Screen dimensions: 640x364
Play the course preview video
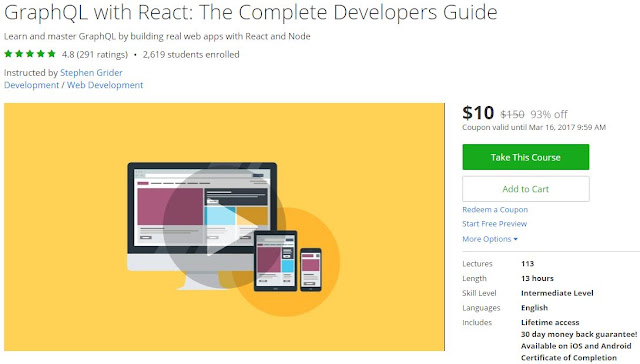click(224, 226)
